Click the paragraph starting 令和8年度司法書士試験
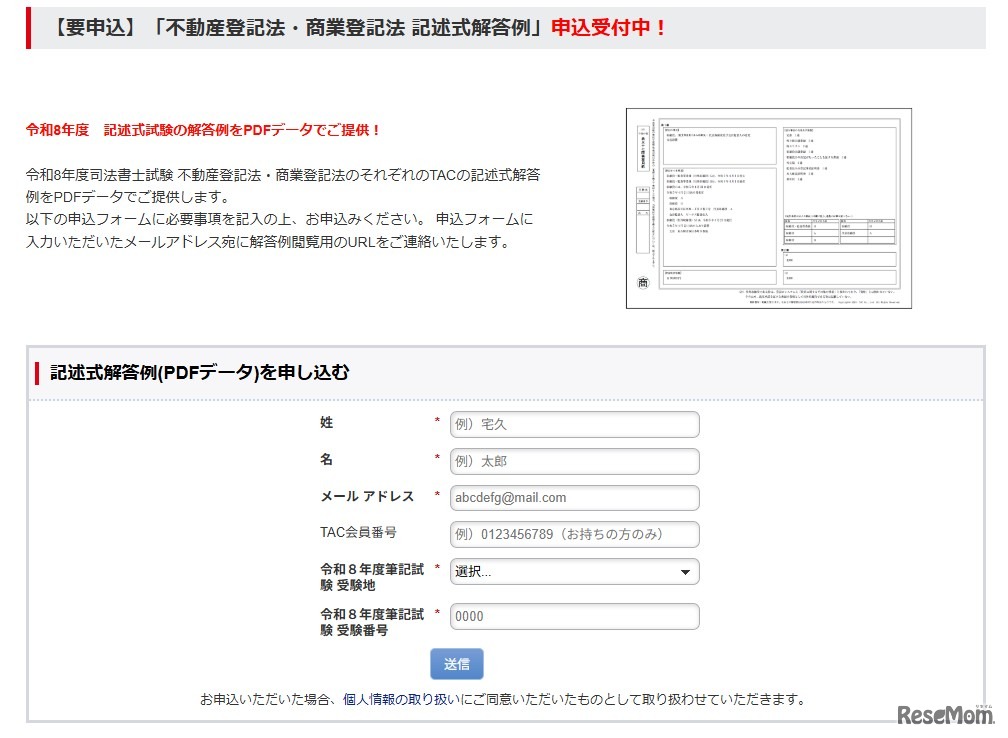Image resolution: width=1008 pixels, height=738 pixels. 283,208
